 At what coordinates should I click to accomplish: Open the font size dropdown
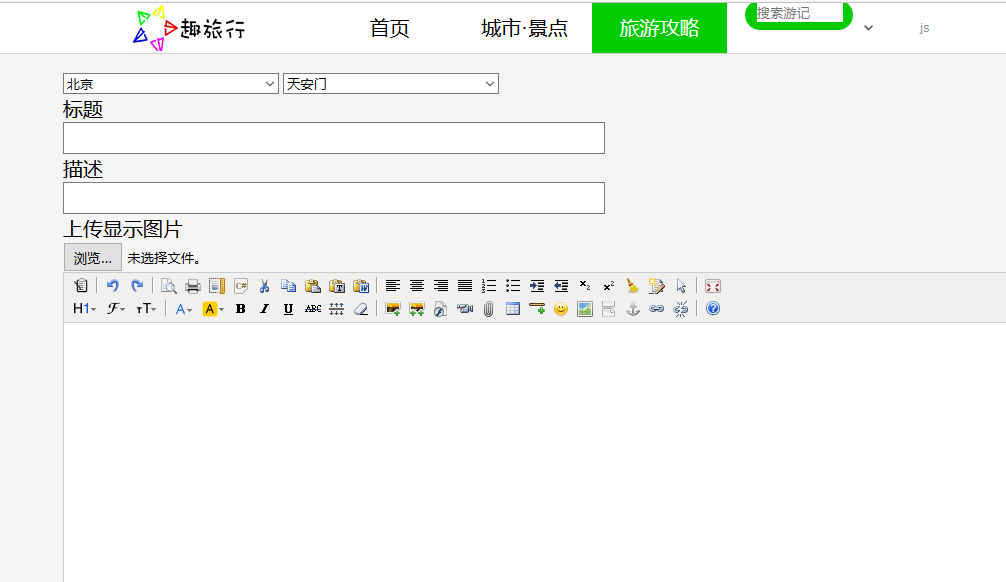(x=146, y=309)
